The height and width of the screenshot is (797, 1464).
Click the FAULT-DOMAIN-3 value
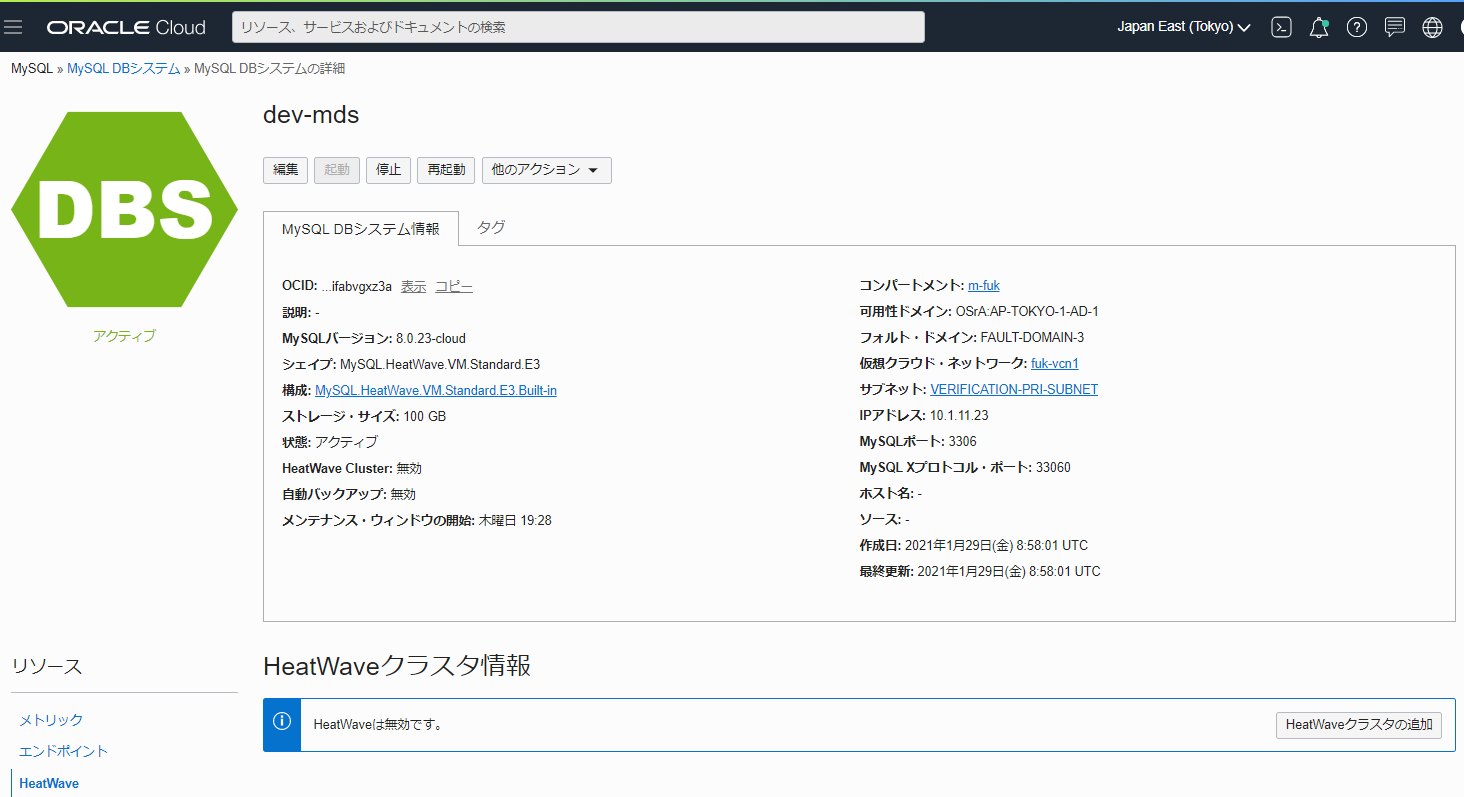tap(1032, 338)
